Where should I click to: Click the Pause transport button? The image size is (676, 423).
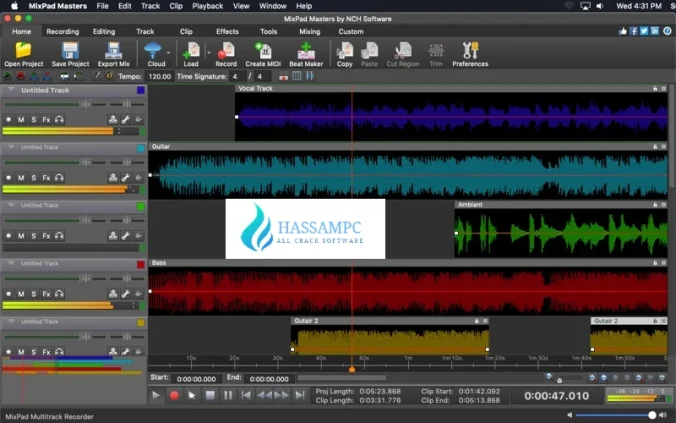click(x=228, y=395)
